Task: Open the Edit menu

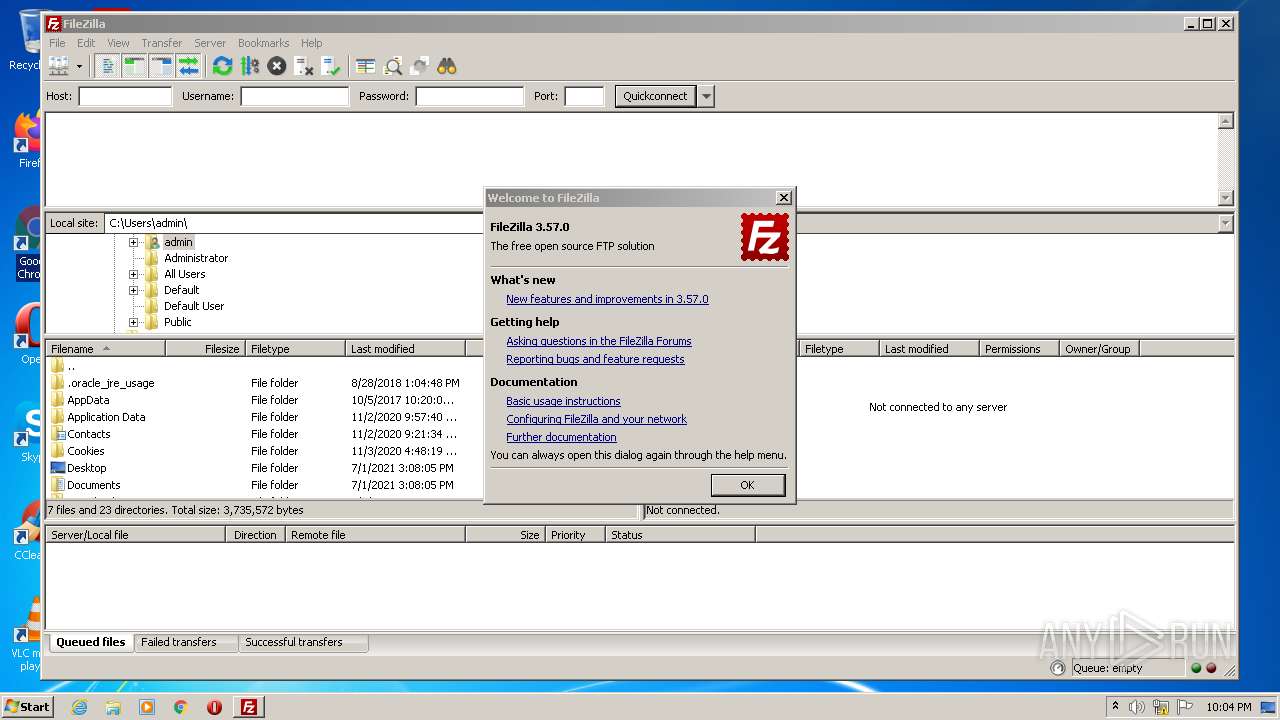Action: pyautogui.click(x=86, y=43)
